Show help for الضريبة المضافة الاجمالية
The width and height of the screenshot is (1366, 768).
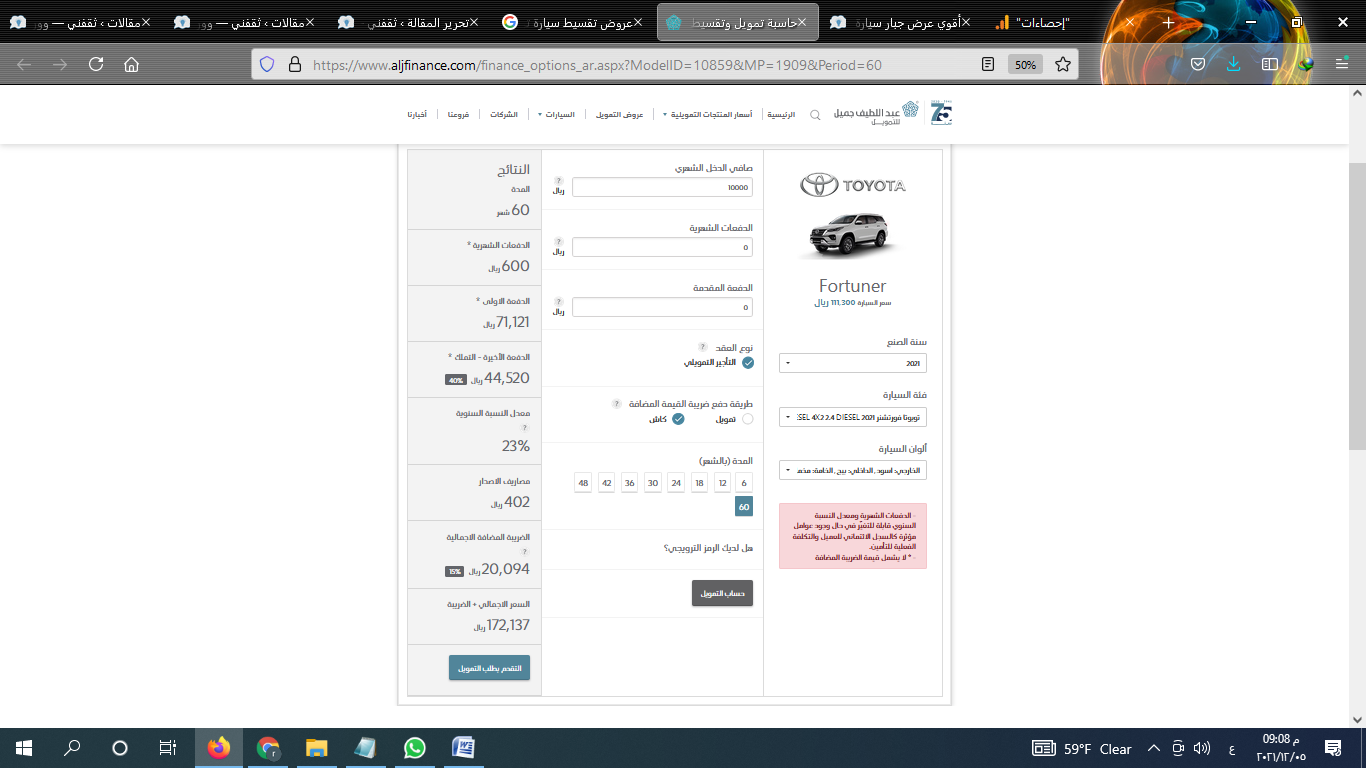coord(525,551)
